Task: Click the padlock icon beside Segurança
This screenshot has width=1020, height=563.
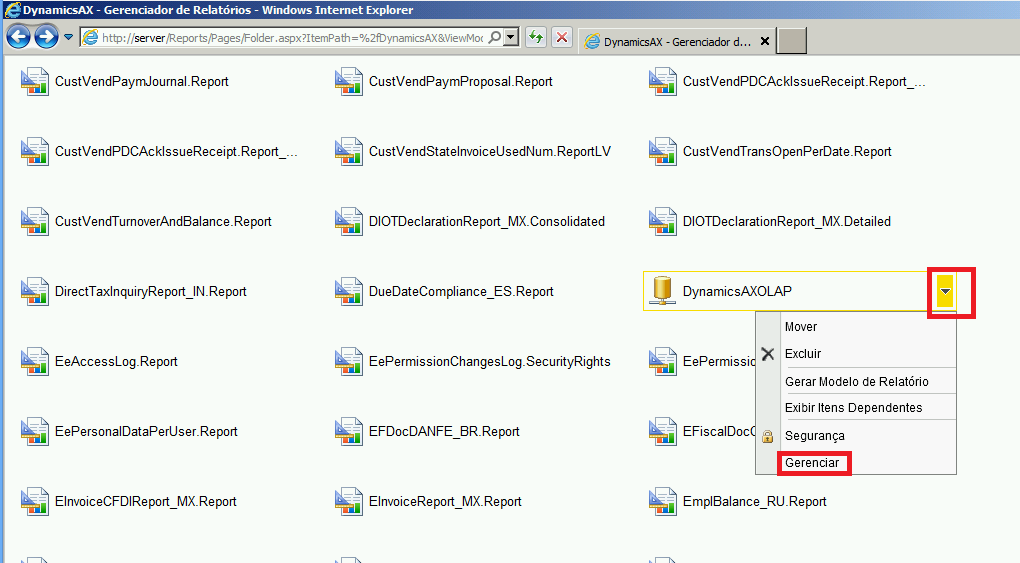Action: pyautogui.click(x=768, y=436)
